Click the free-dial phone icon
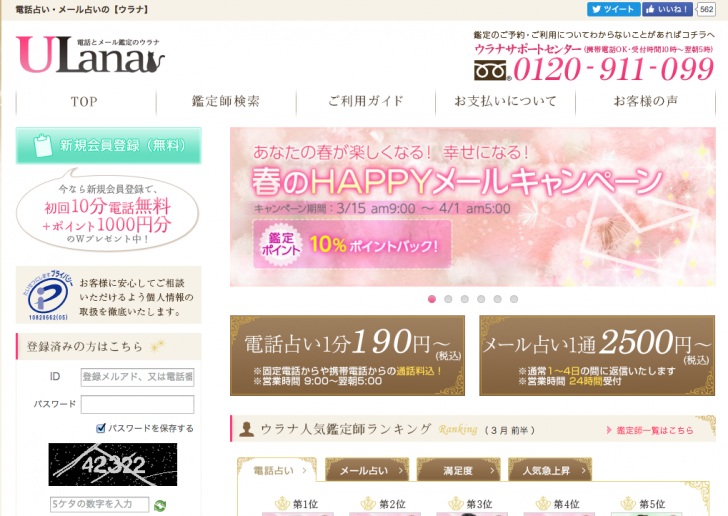The image size is (728, 516). click(492, 71)
